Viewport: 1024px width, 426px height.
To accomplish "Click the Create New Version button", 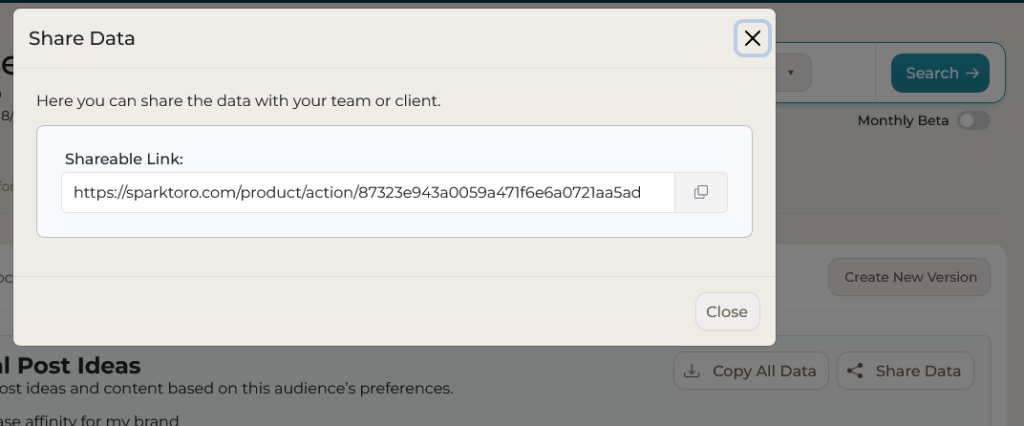I will coord(909,277).
